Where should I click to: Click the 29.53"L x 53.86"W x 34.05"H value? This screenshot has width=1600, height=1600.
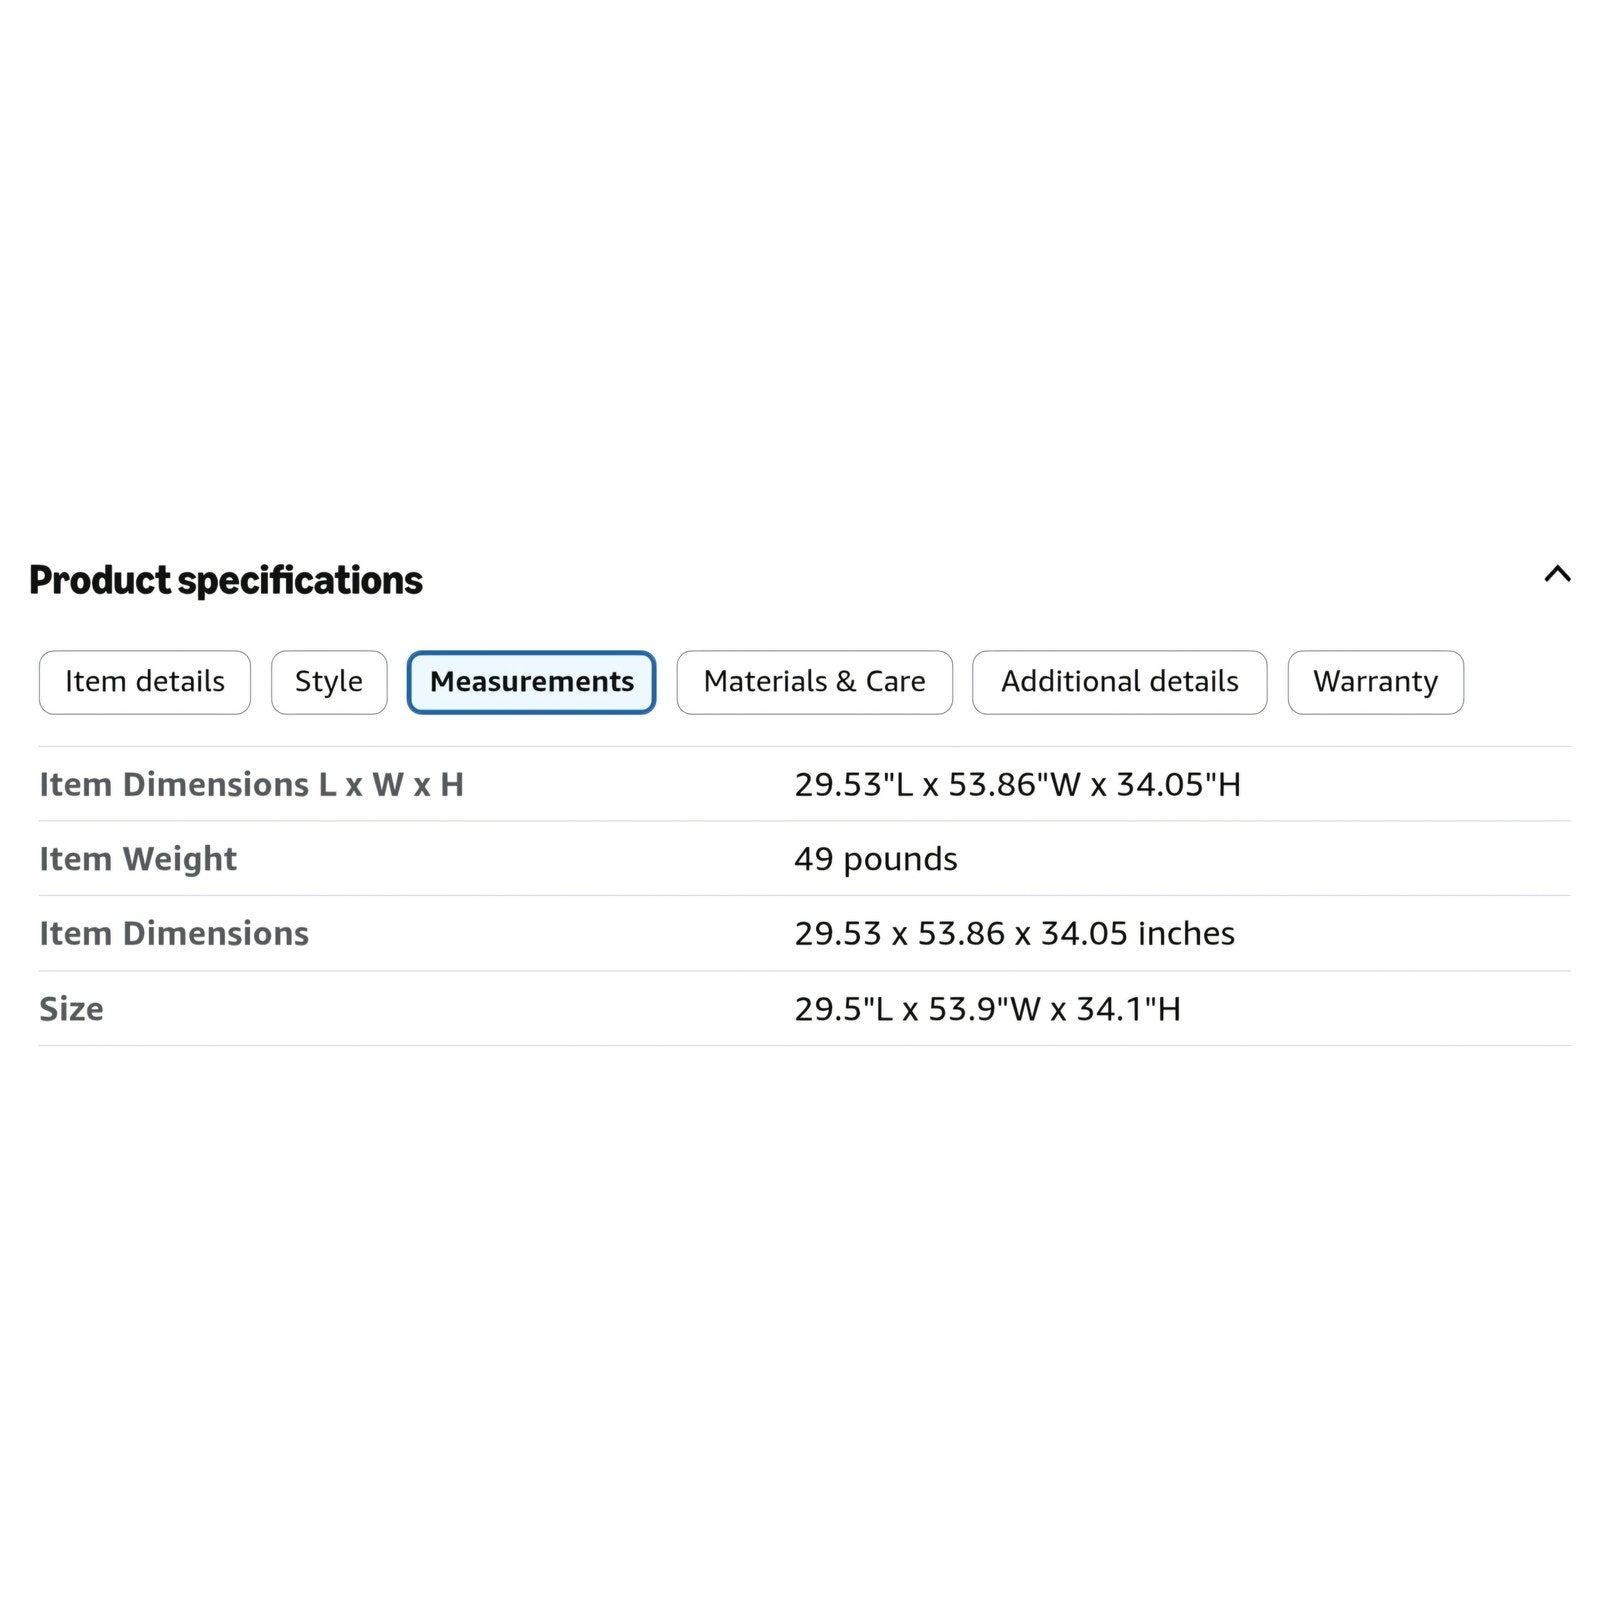click(x=1018, y=784)
